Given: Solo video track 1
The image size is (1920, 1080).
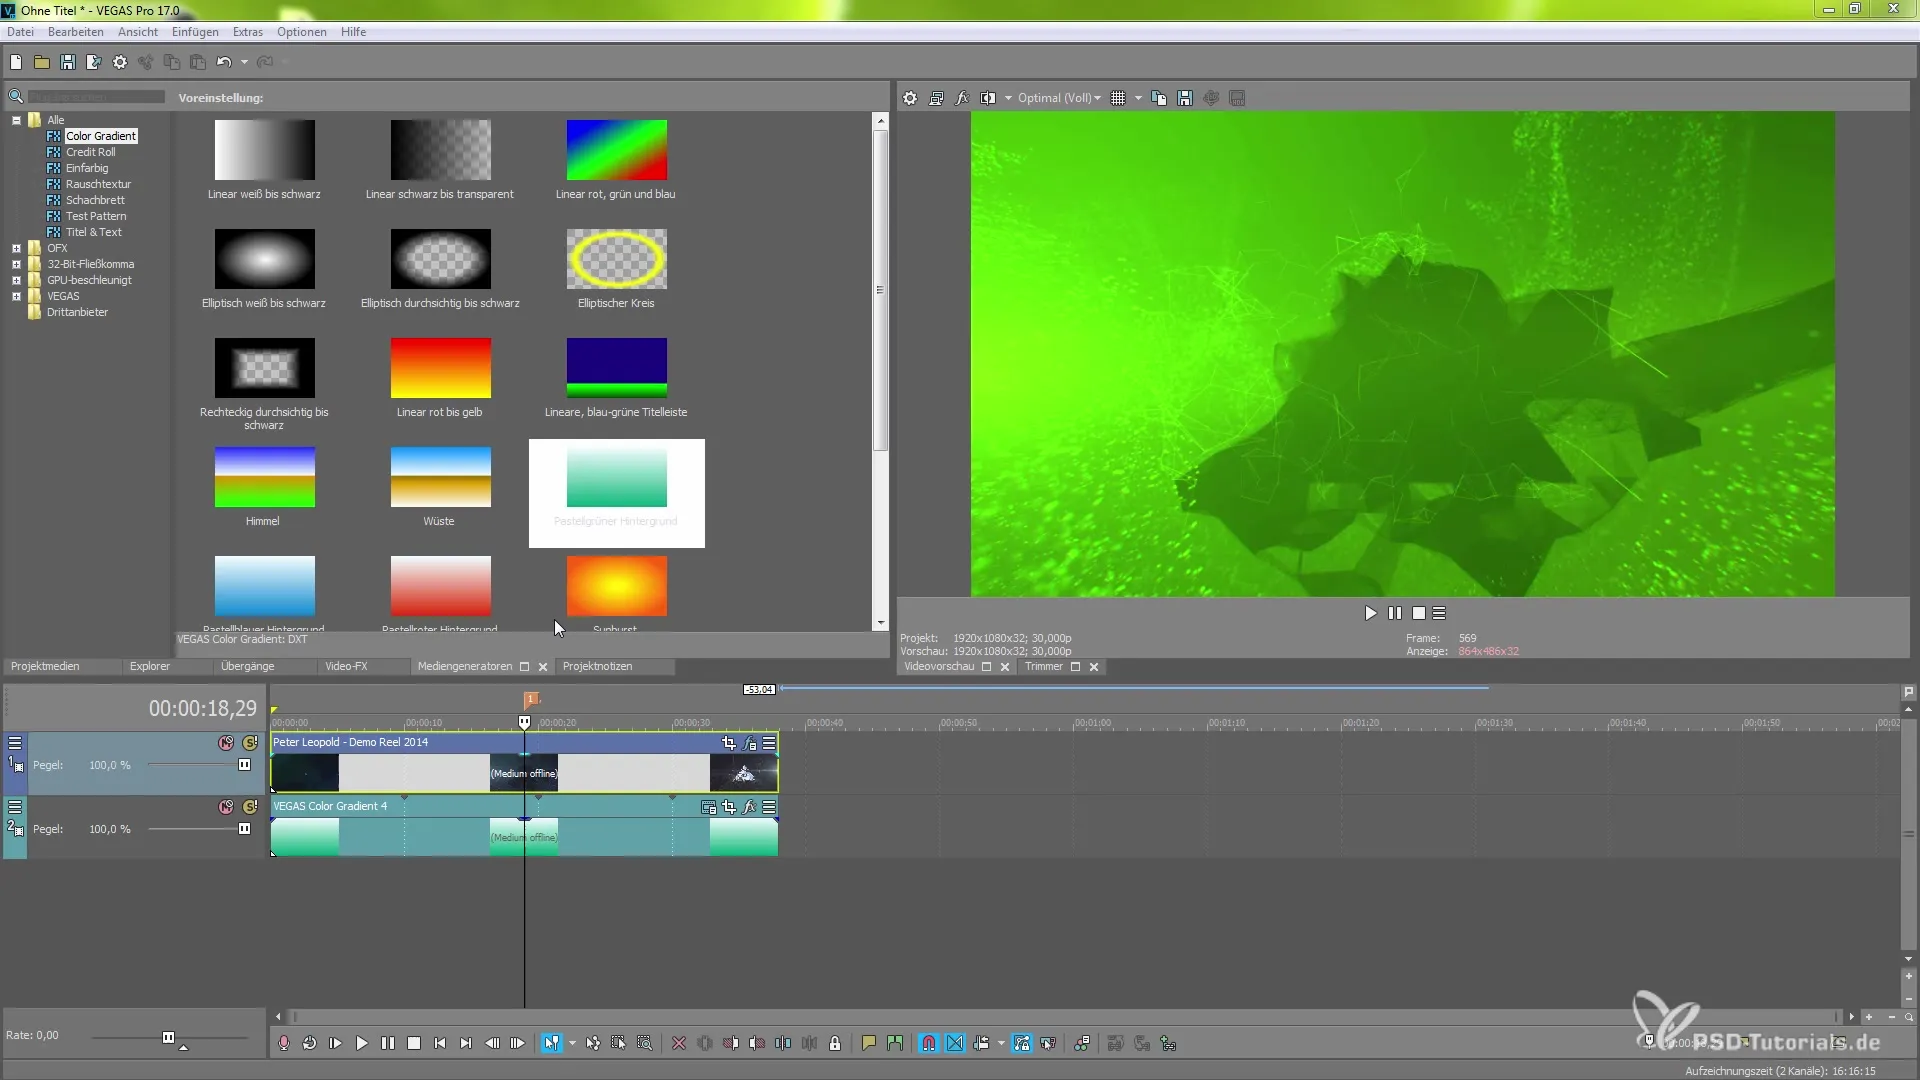Looking at the screenshot, I should (250, 743).
